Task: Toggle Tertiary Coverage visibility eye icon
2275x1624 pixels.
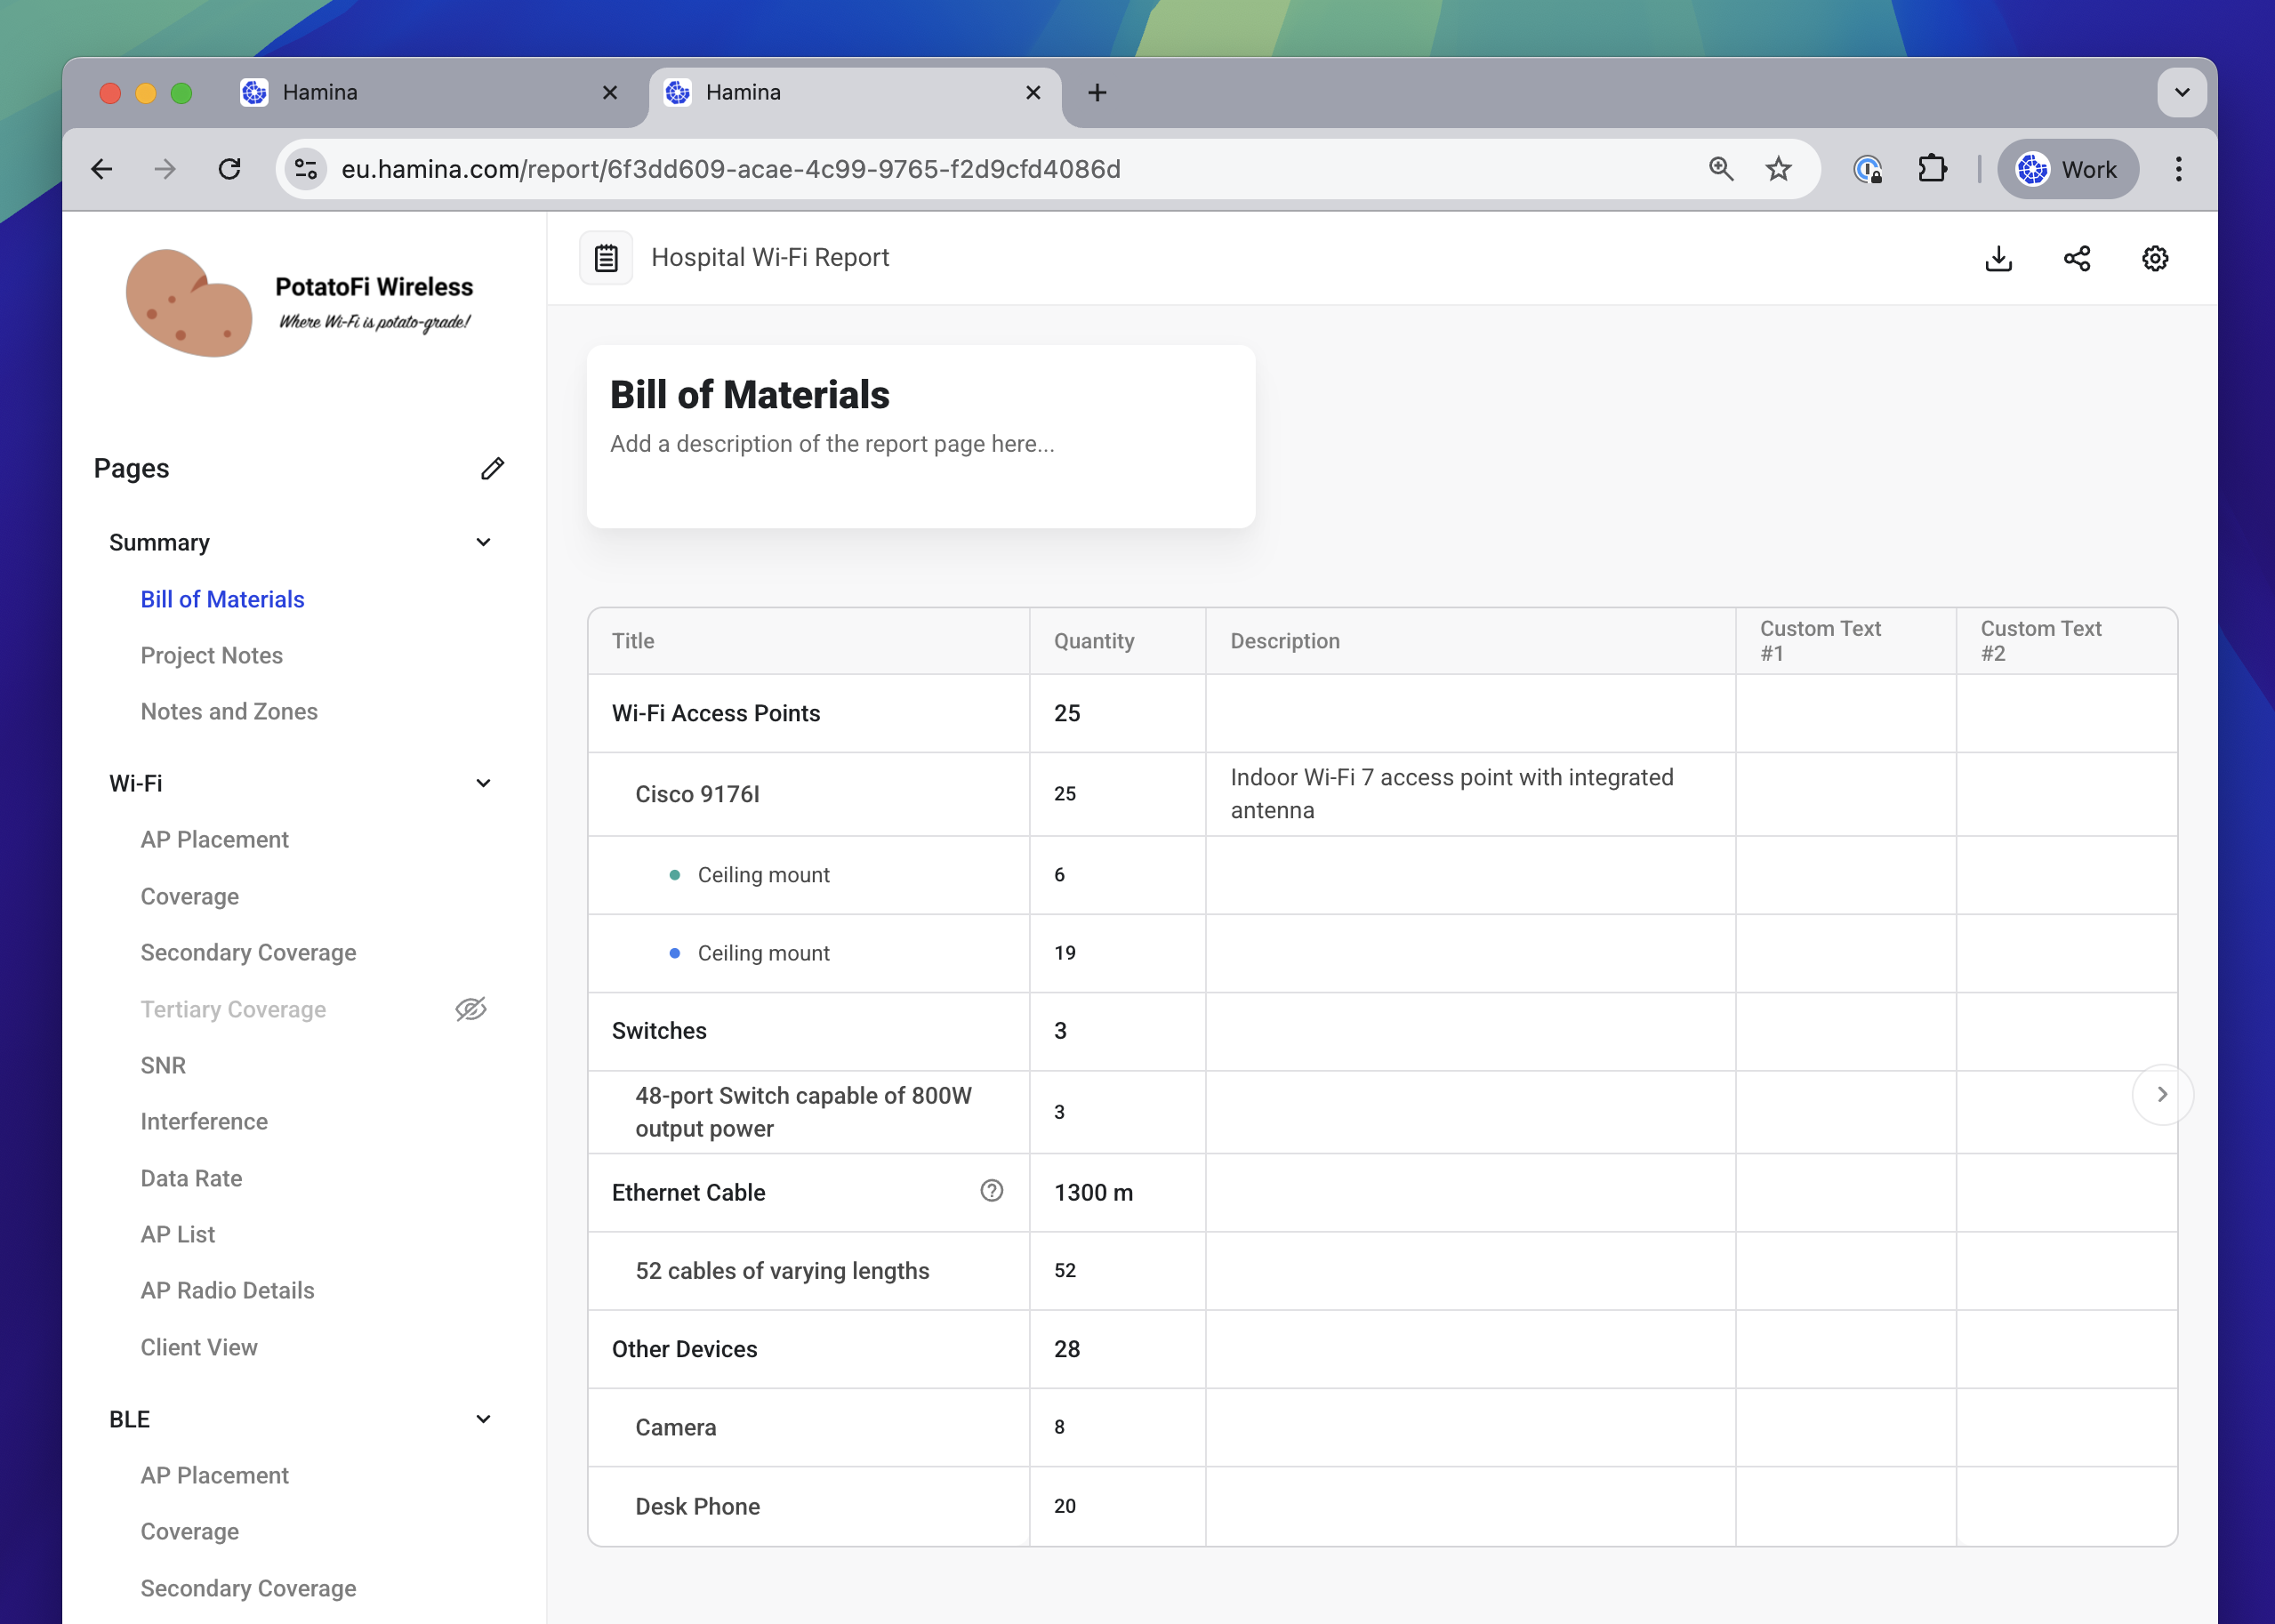Action: tap(471, 1009)
